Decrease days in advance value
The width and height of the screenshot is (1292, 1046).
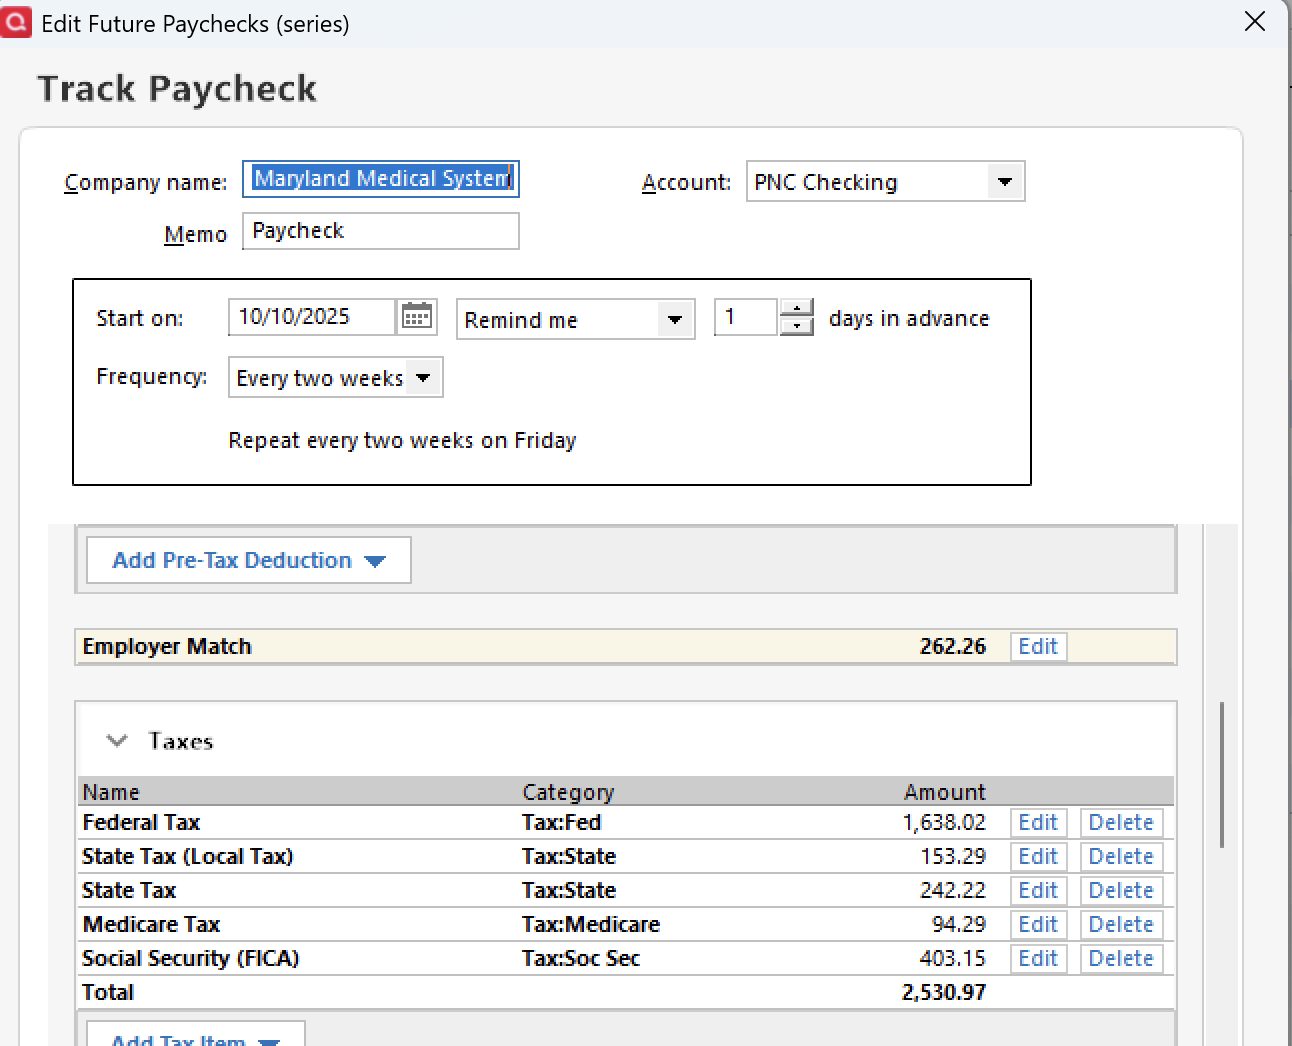point(796,327)
